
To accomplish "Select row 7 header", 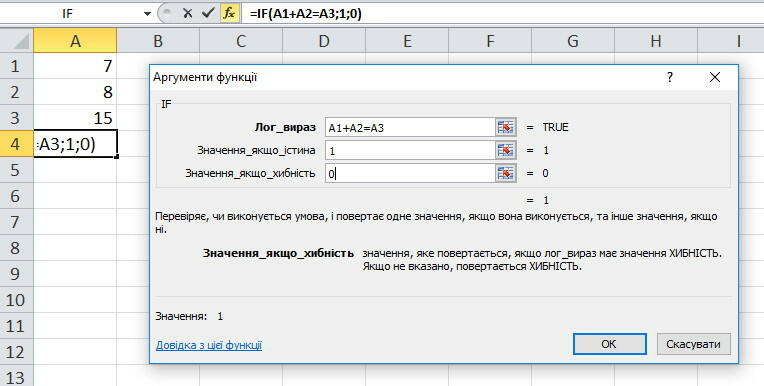I will (x=16, y=222).
